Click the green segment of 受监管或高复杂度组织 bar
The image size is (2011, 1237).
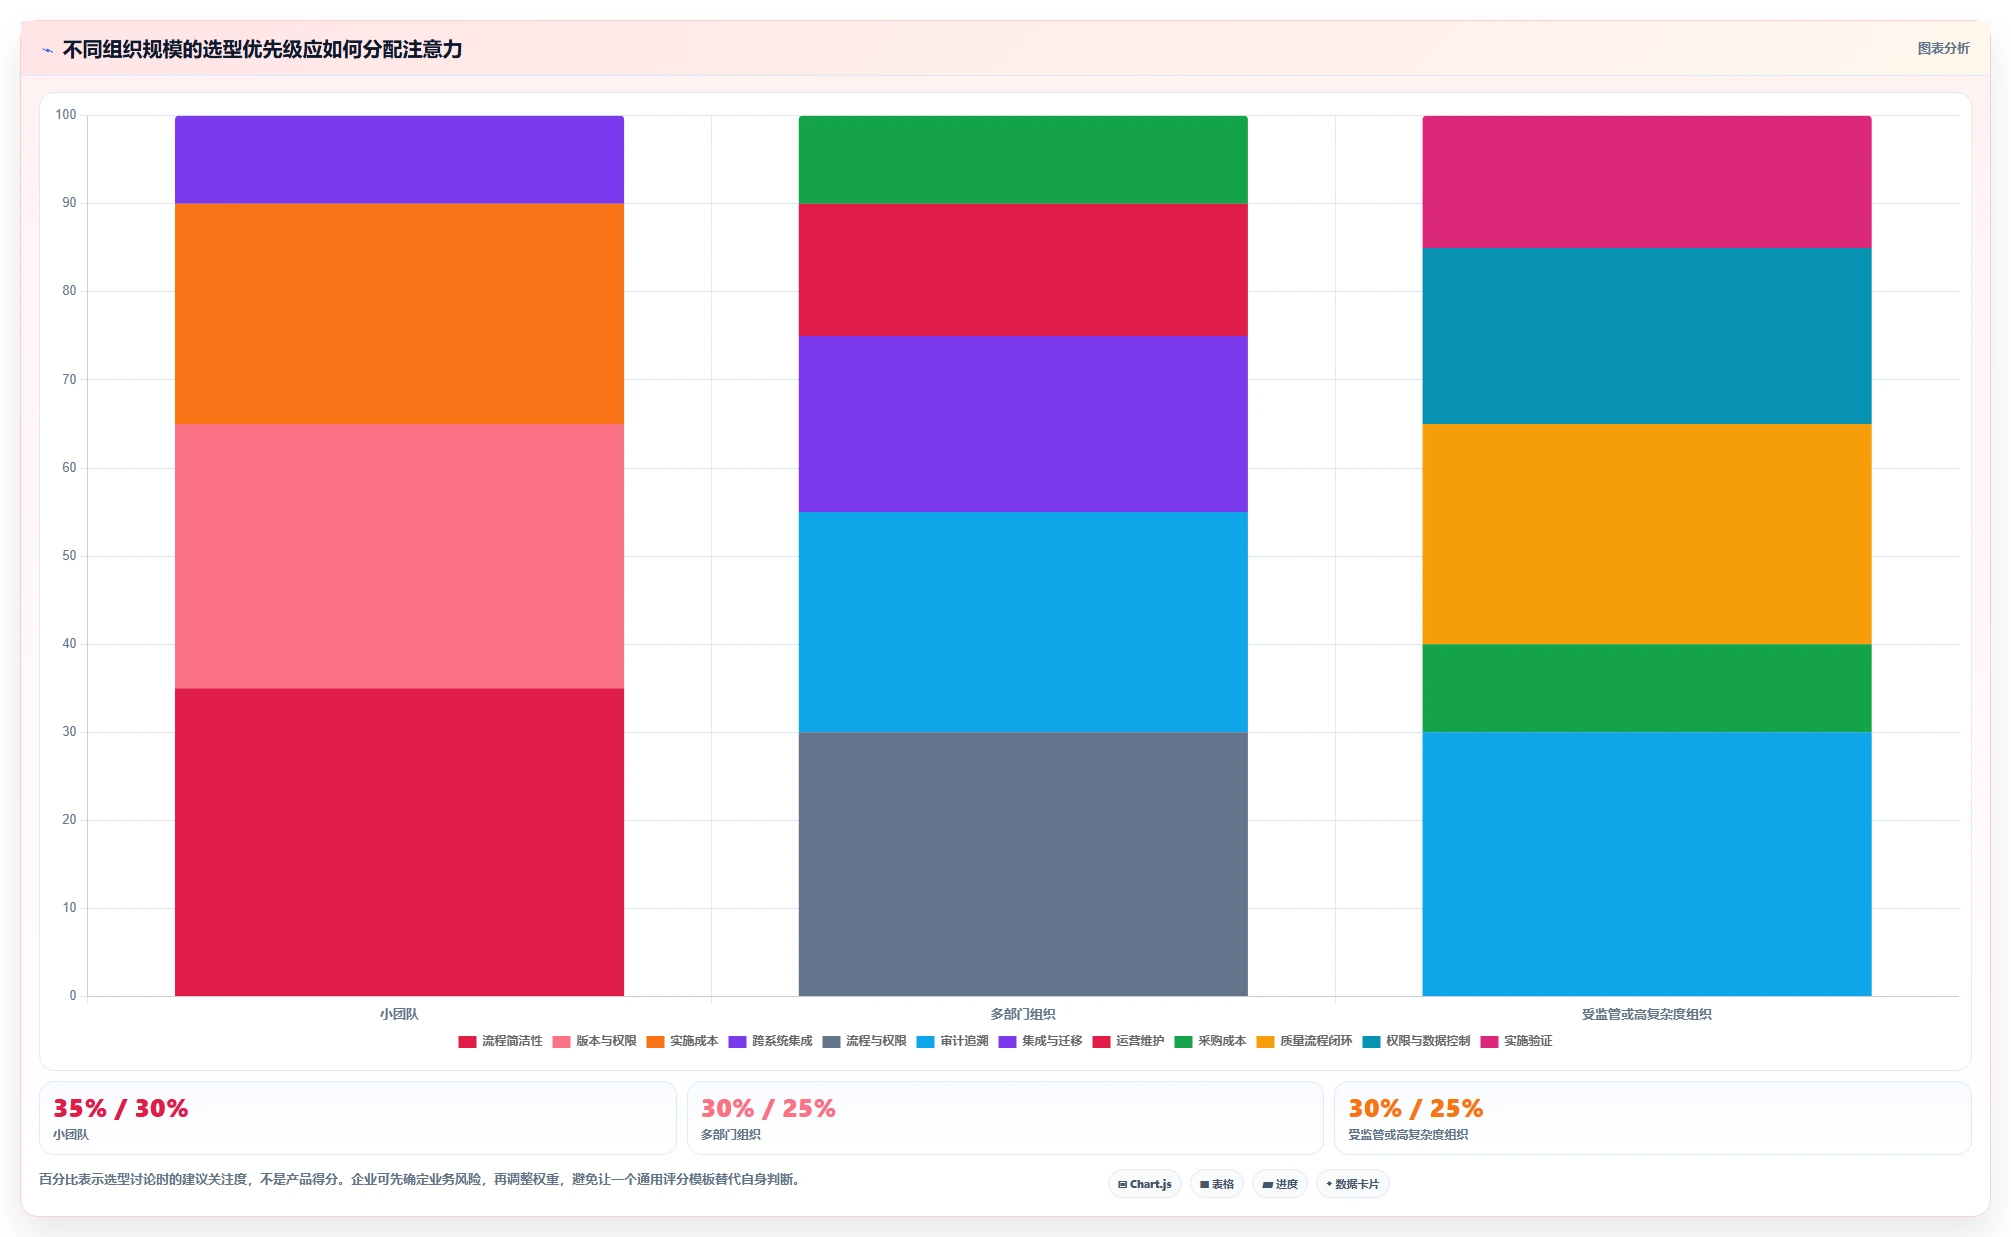click(1647, 688)
